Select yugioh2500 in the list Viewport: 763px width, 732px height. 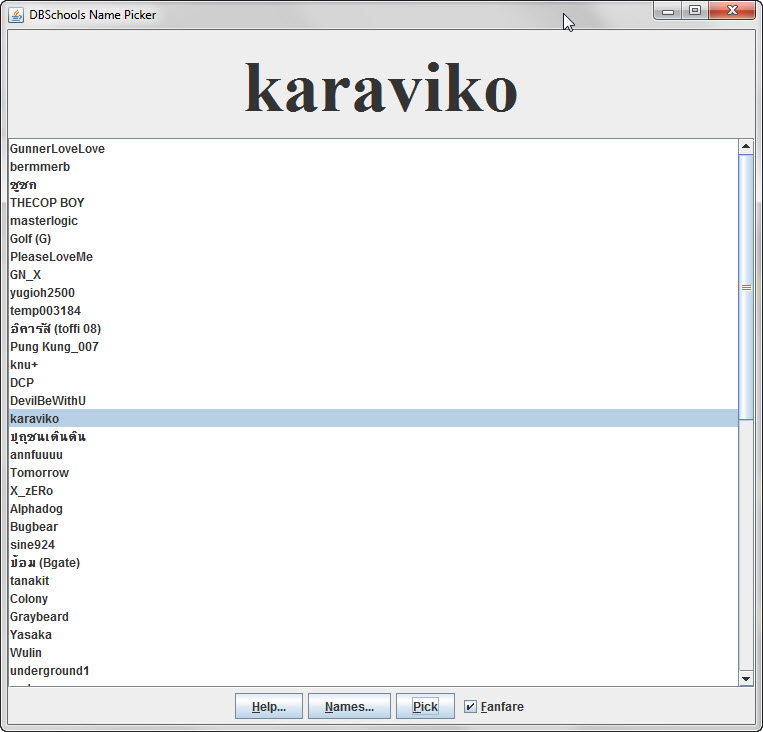pos(373,293)
